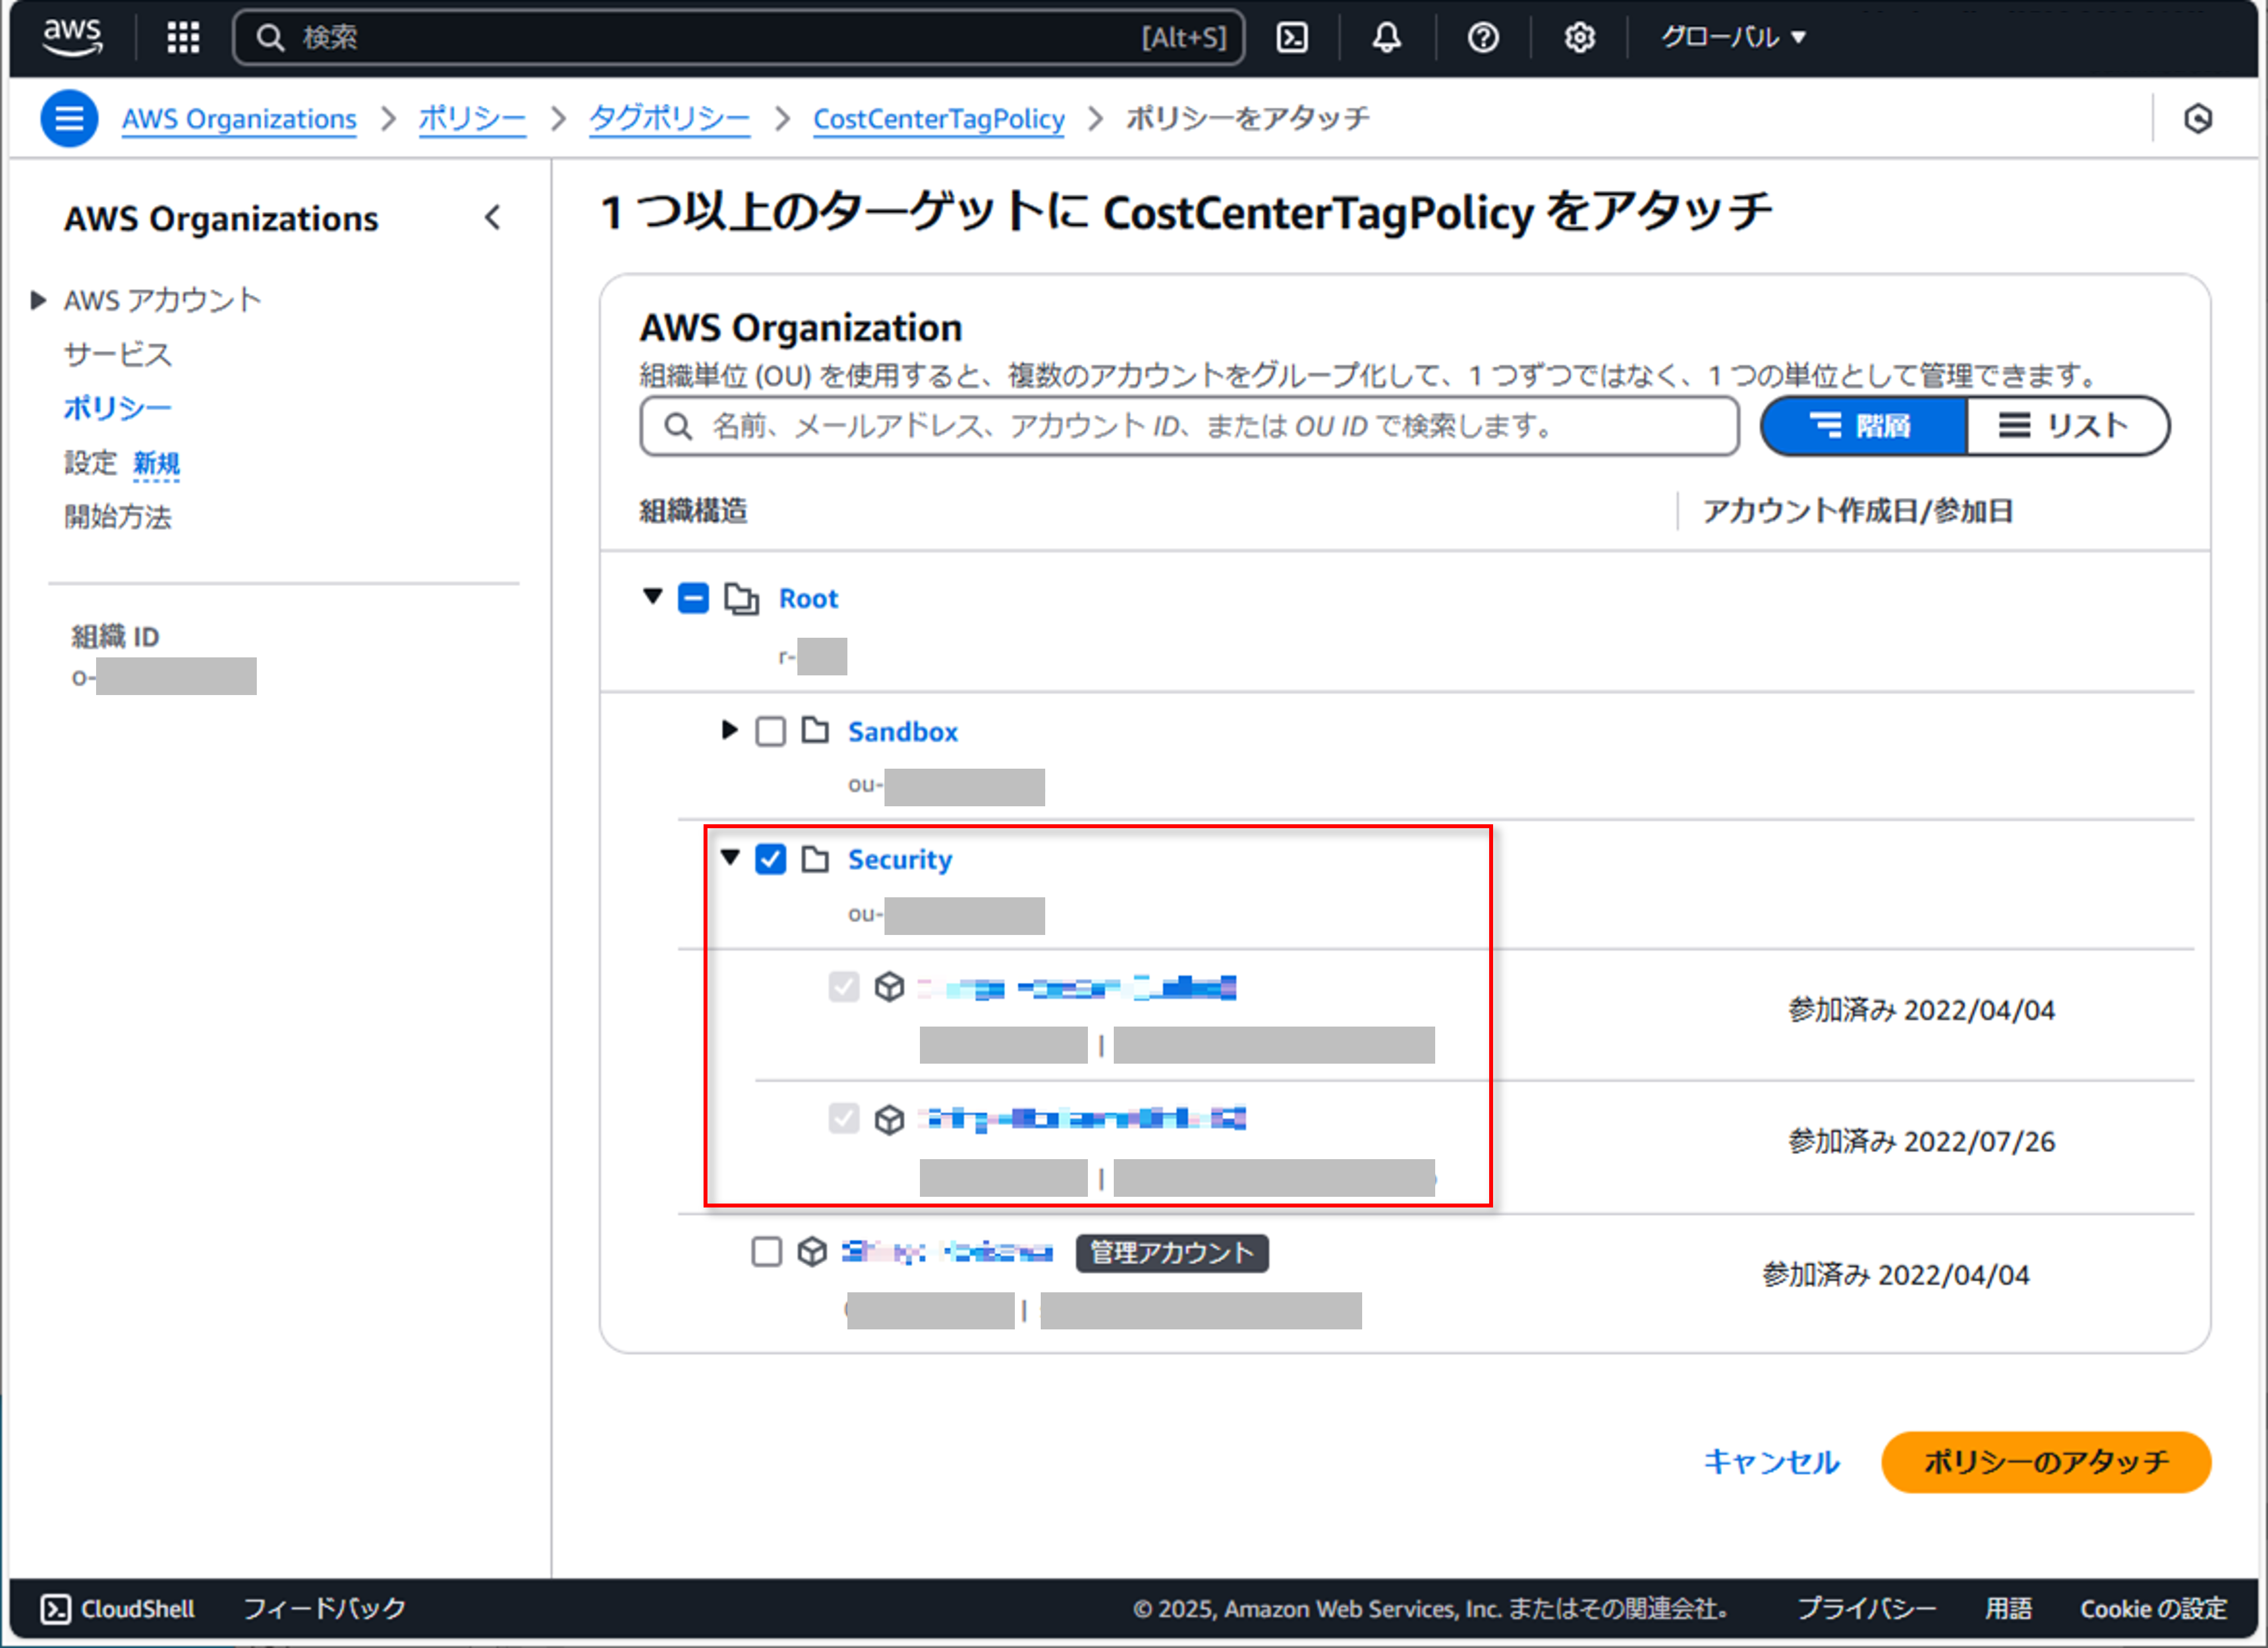Image resolution: width=2268 pixels, height=1648 pixels.
Task: Click the account search input field
Action: click(x=1190, y=426)
